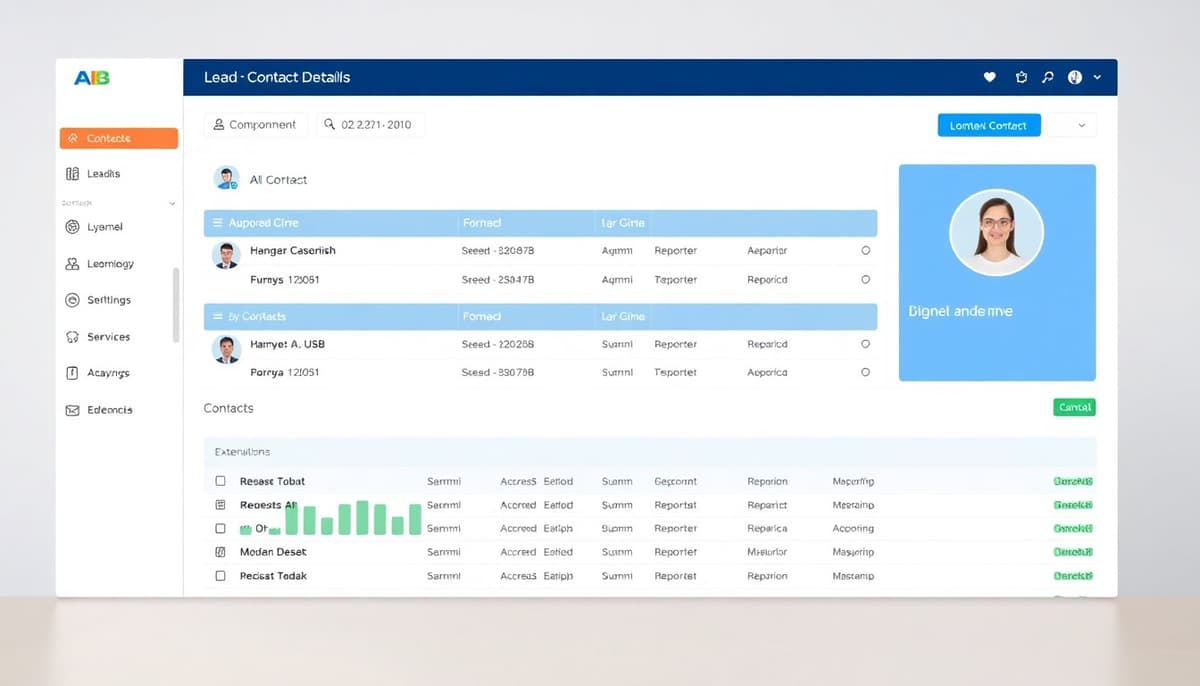
Task: Select the radio button on the Hanger Casorish row
Action: [865, 251]
